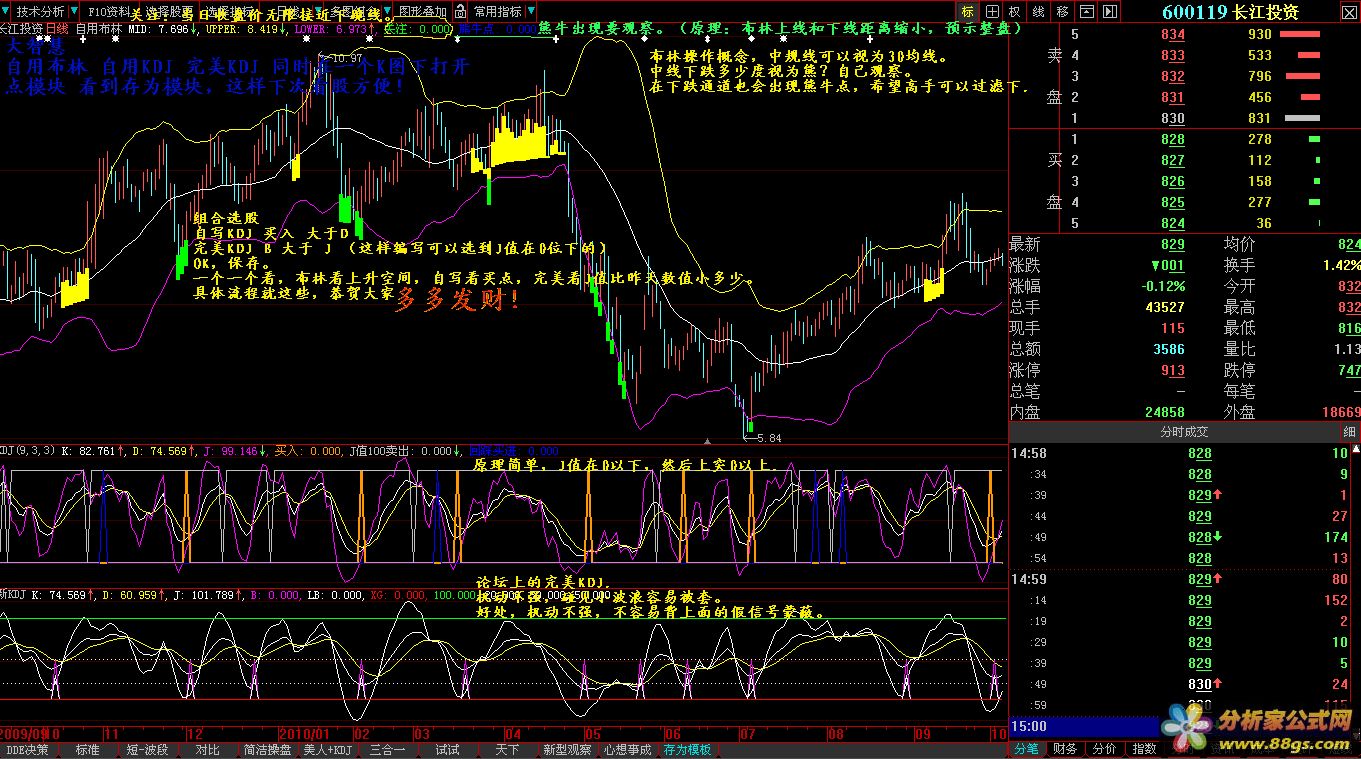The width and height of the screenshot is (1361, 759).
Task: Select the 指数 tab
Action: [x=1143, y=749]
